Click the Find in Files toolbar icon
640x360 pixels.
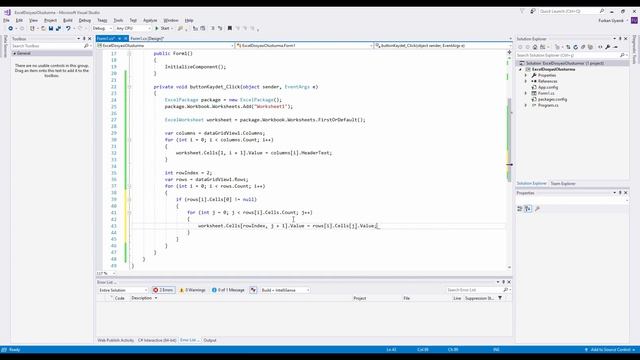[x=180, y=28]
